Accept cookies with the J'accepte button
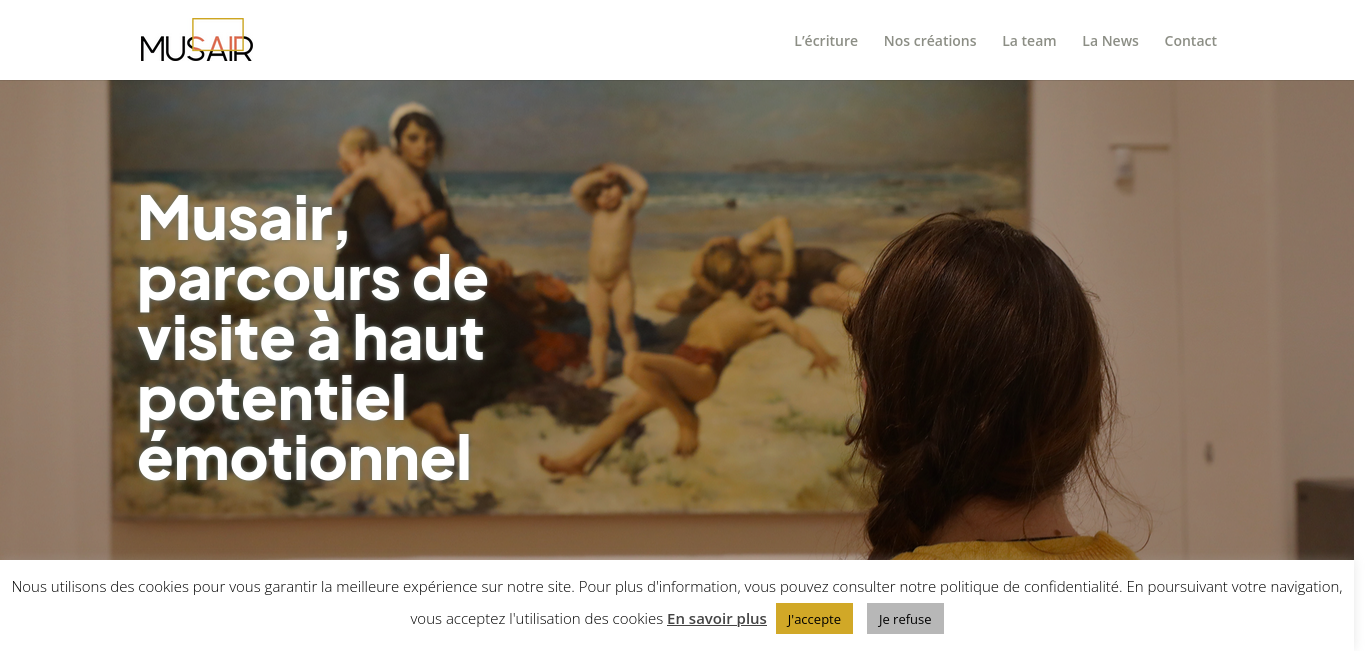1366x651 pixels. (814, 619)
